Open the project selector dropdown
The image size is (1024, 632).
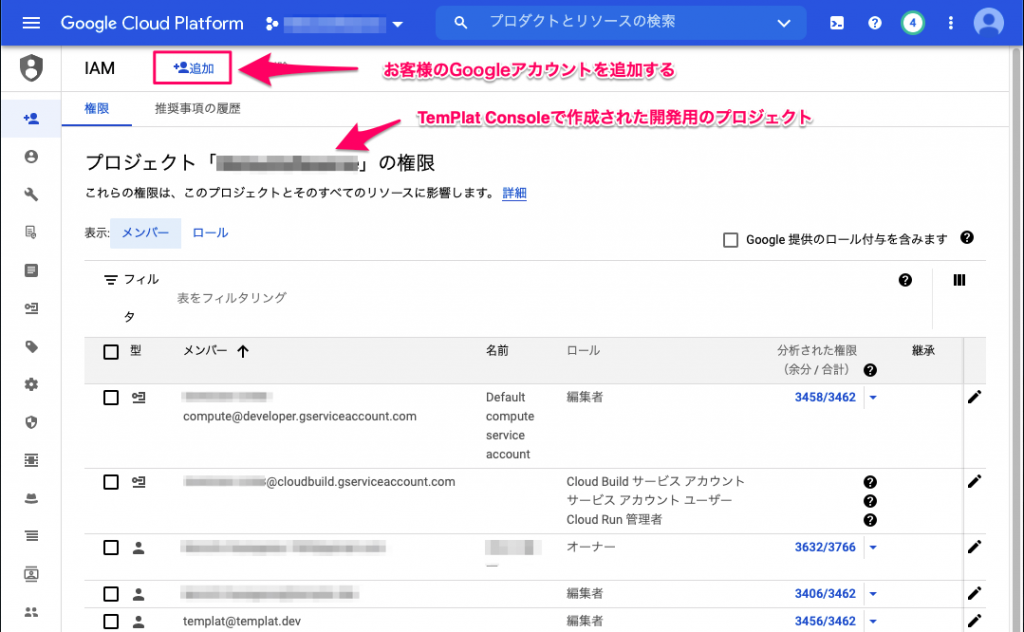coord(334,24)
